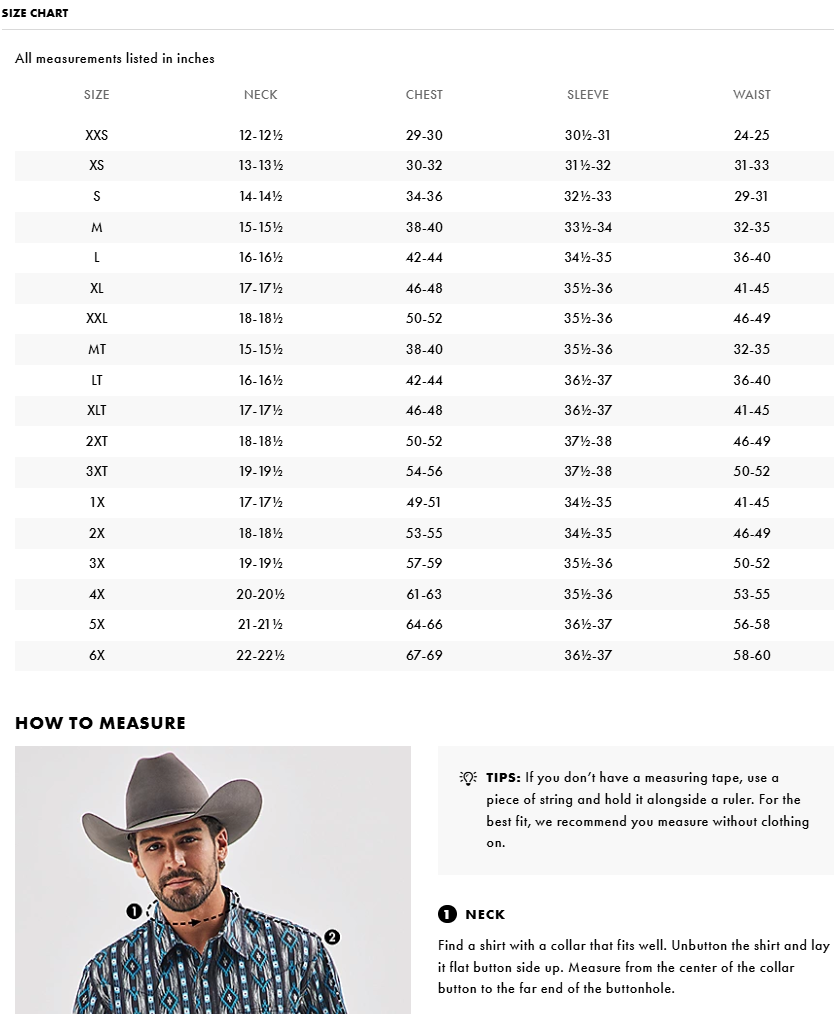Select the XXL size row label
Image resolution: width=834 pixels, height=1014 pixels.
(97, 319)
